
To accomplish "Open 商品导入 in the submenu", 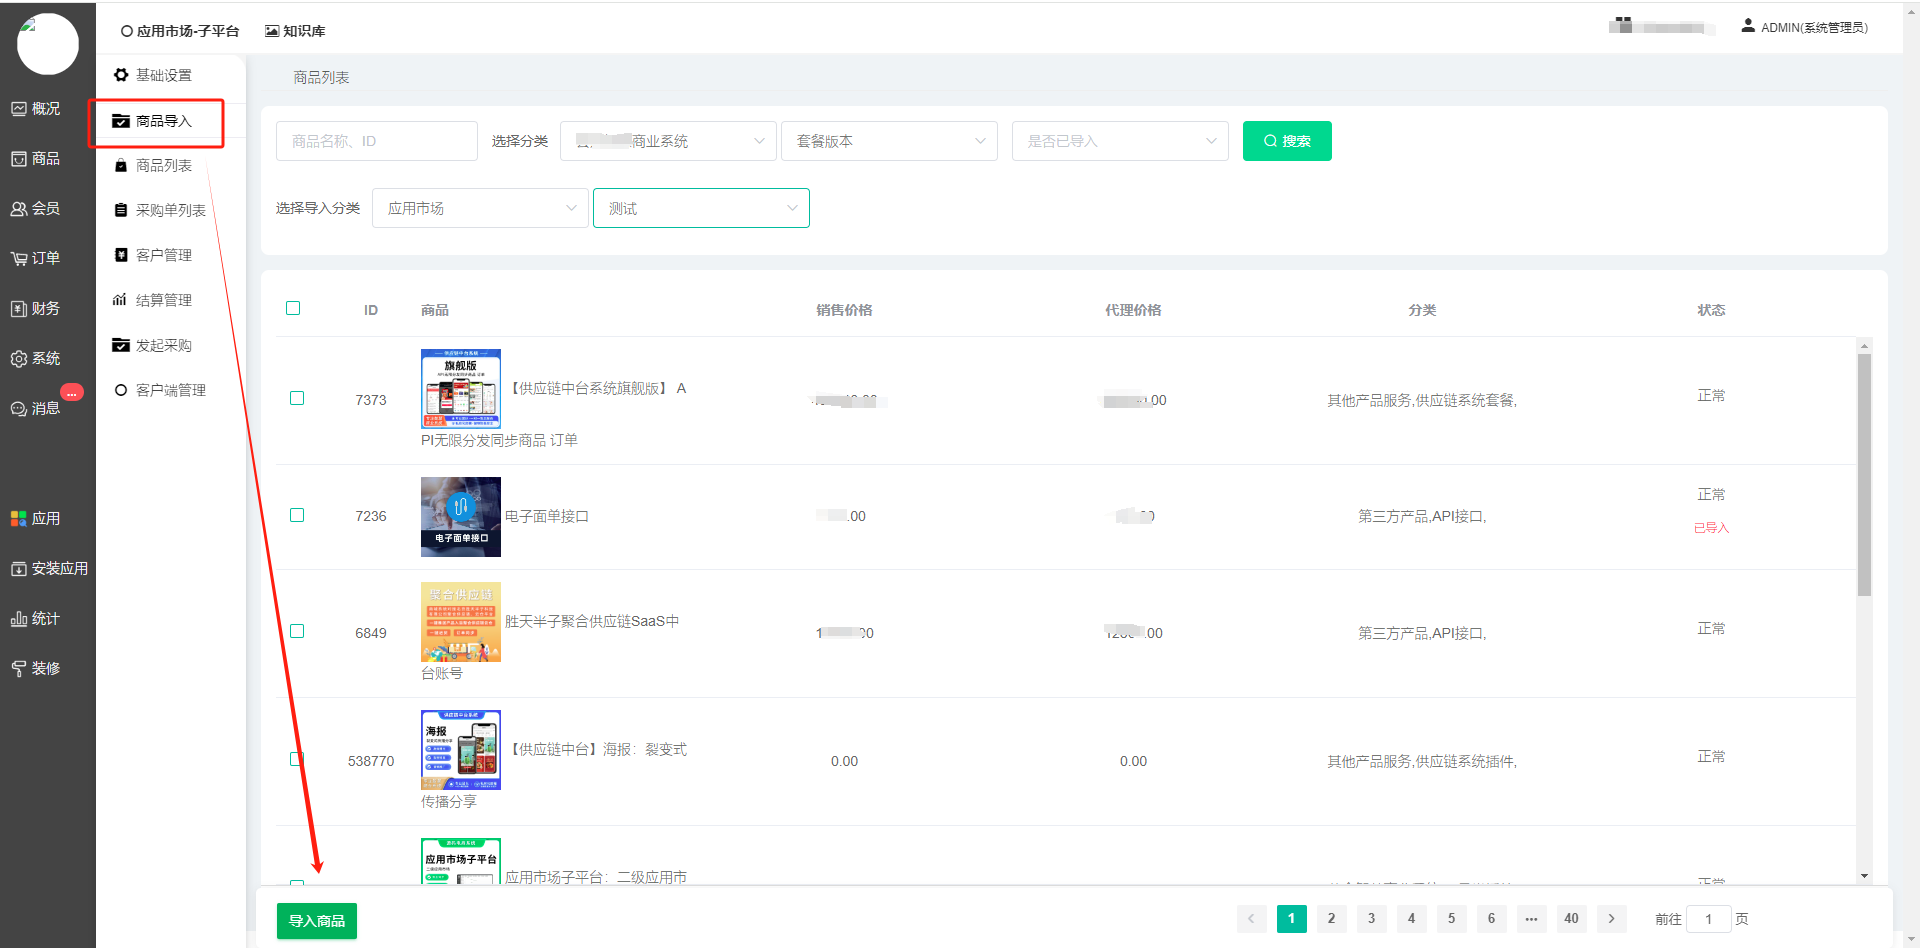I will click(163, 121).
